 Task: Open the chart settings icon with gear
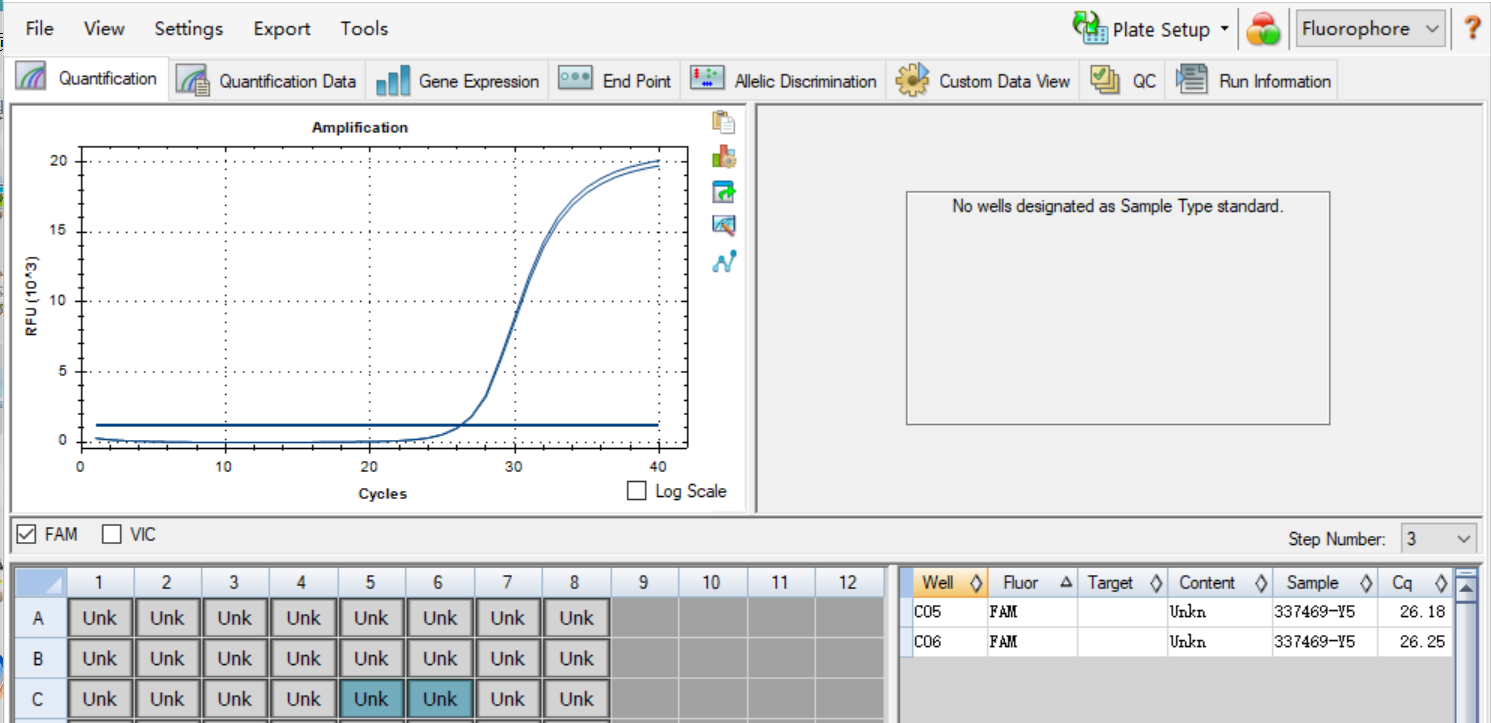pos(724,157)
